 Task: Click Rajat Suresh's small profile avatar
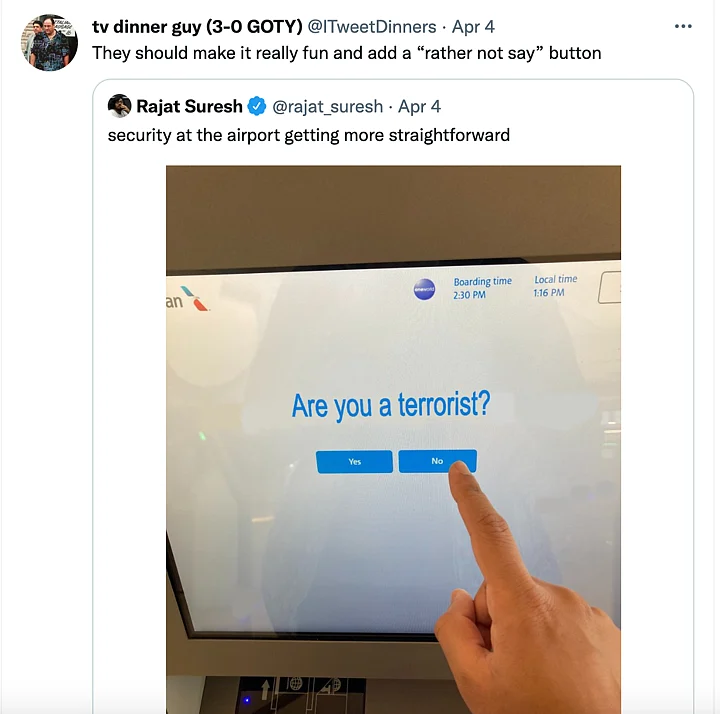pos(119,106)
